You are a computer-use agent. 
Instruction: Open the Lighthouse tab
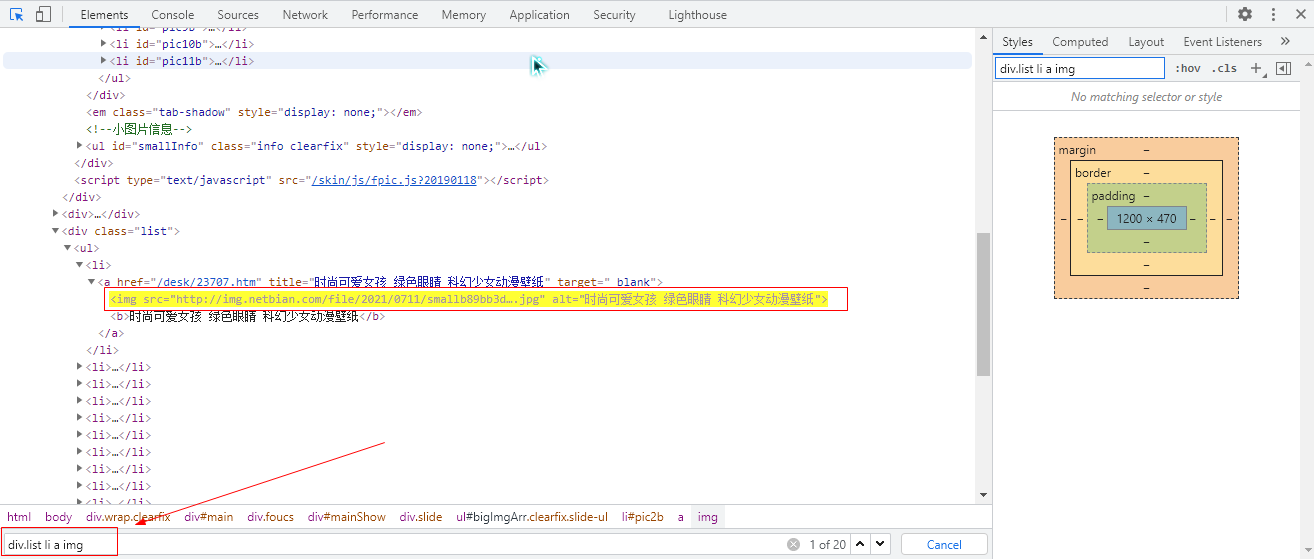697,15
